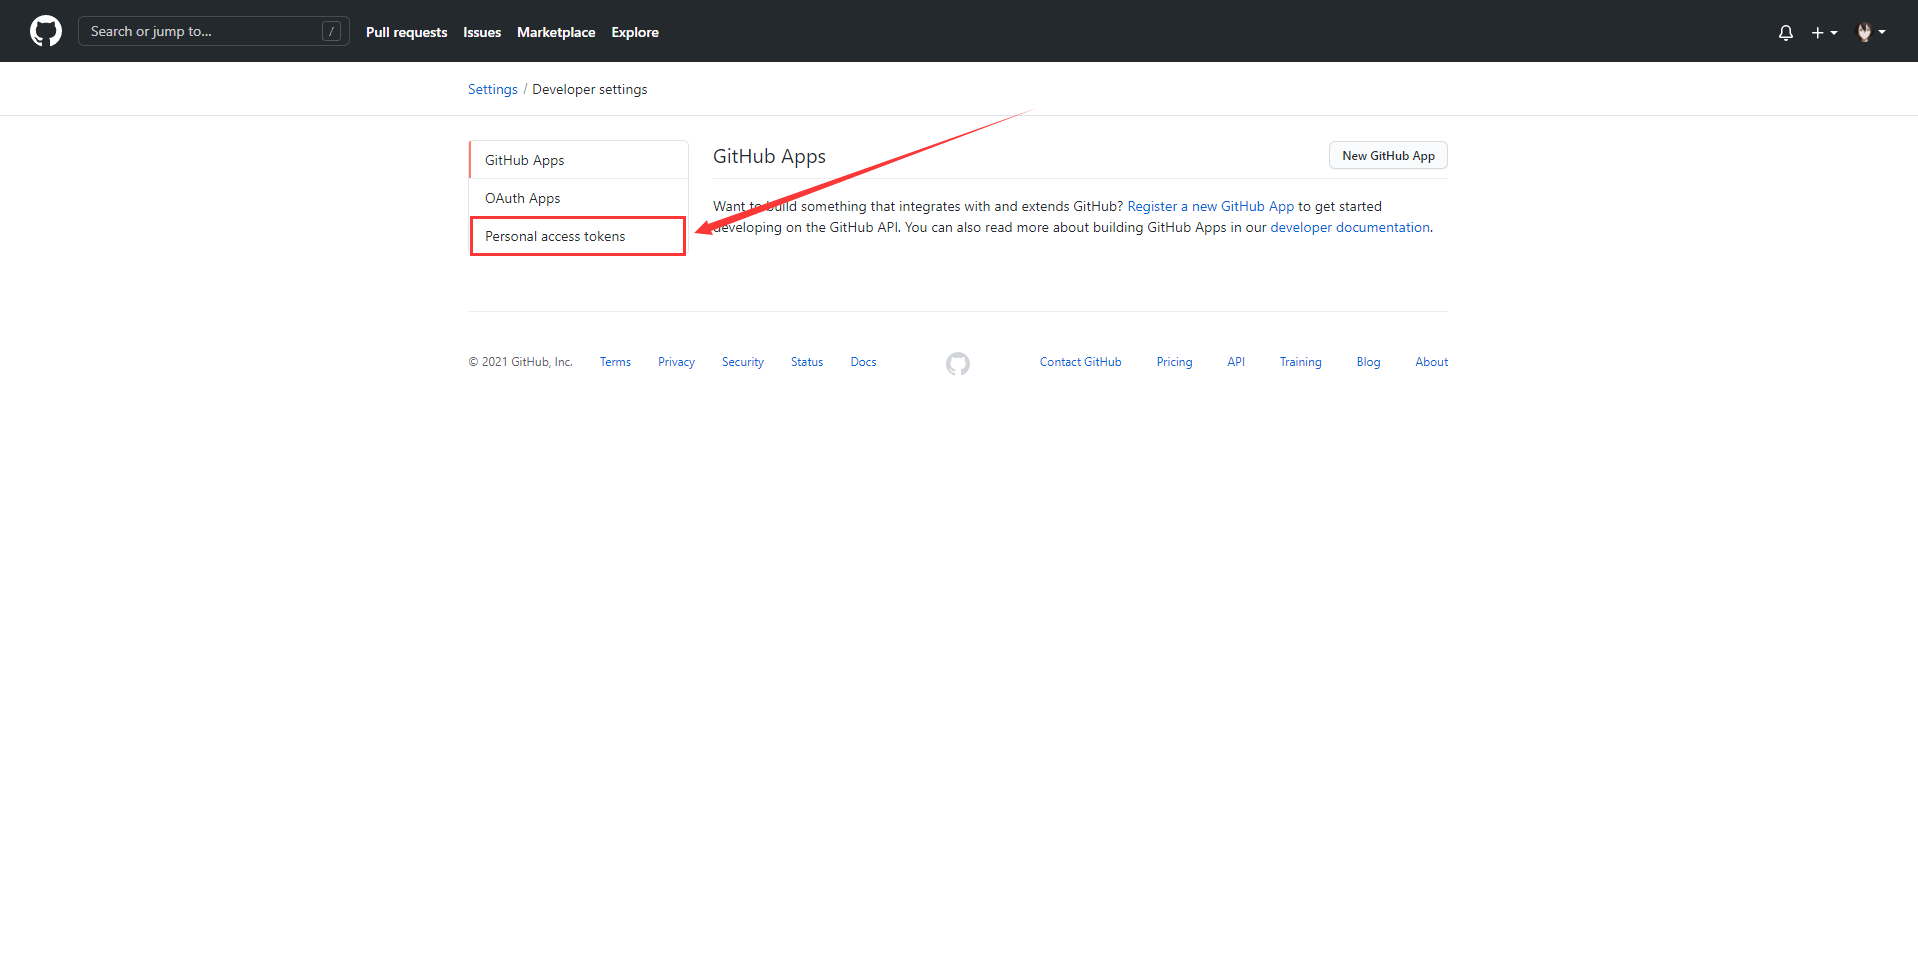1918x966 pixels.
Task: Focus the Search or jump to field
Action: point(214,31)
